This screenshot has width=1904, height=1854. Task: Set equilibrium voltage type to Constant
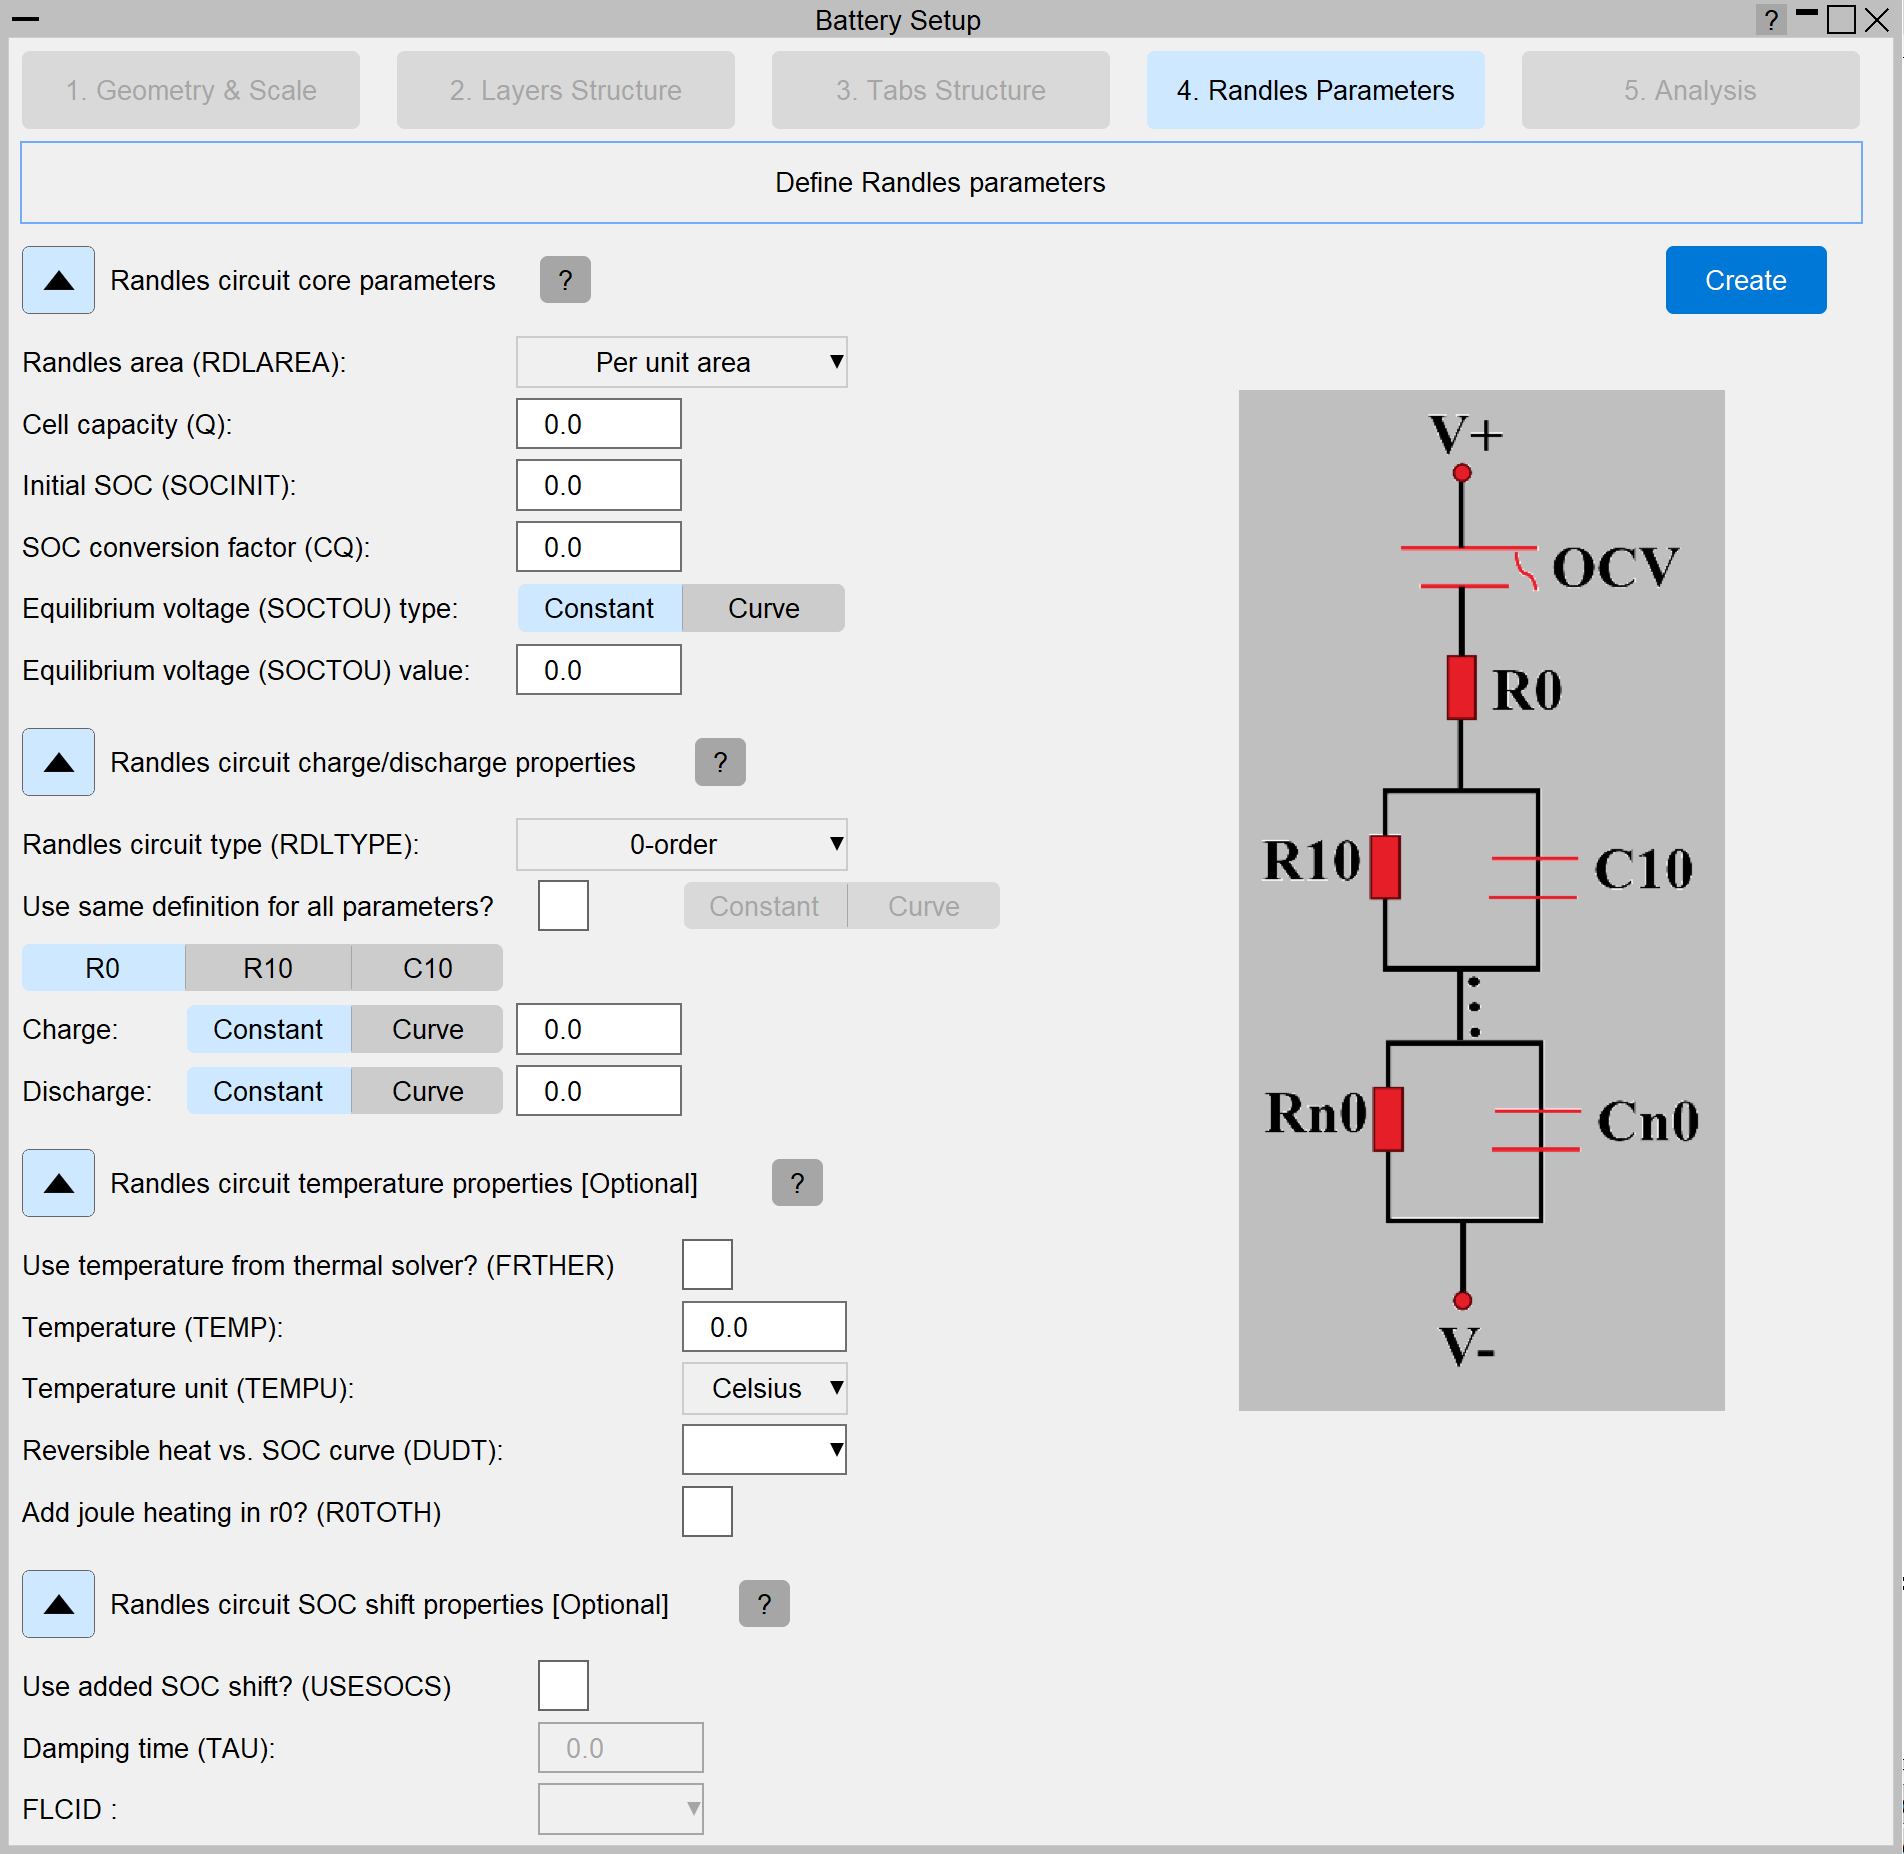(599, 608)
